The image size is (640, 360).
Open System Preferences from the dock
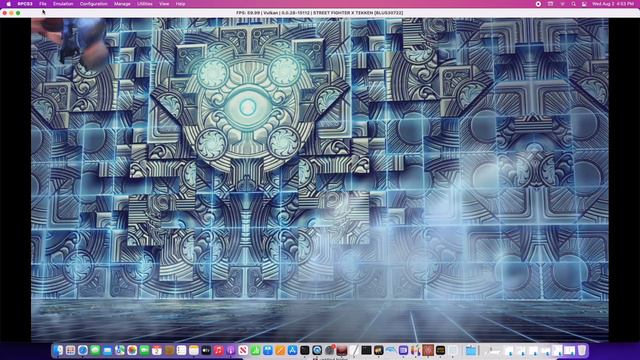click(x=330, y=350)
